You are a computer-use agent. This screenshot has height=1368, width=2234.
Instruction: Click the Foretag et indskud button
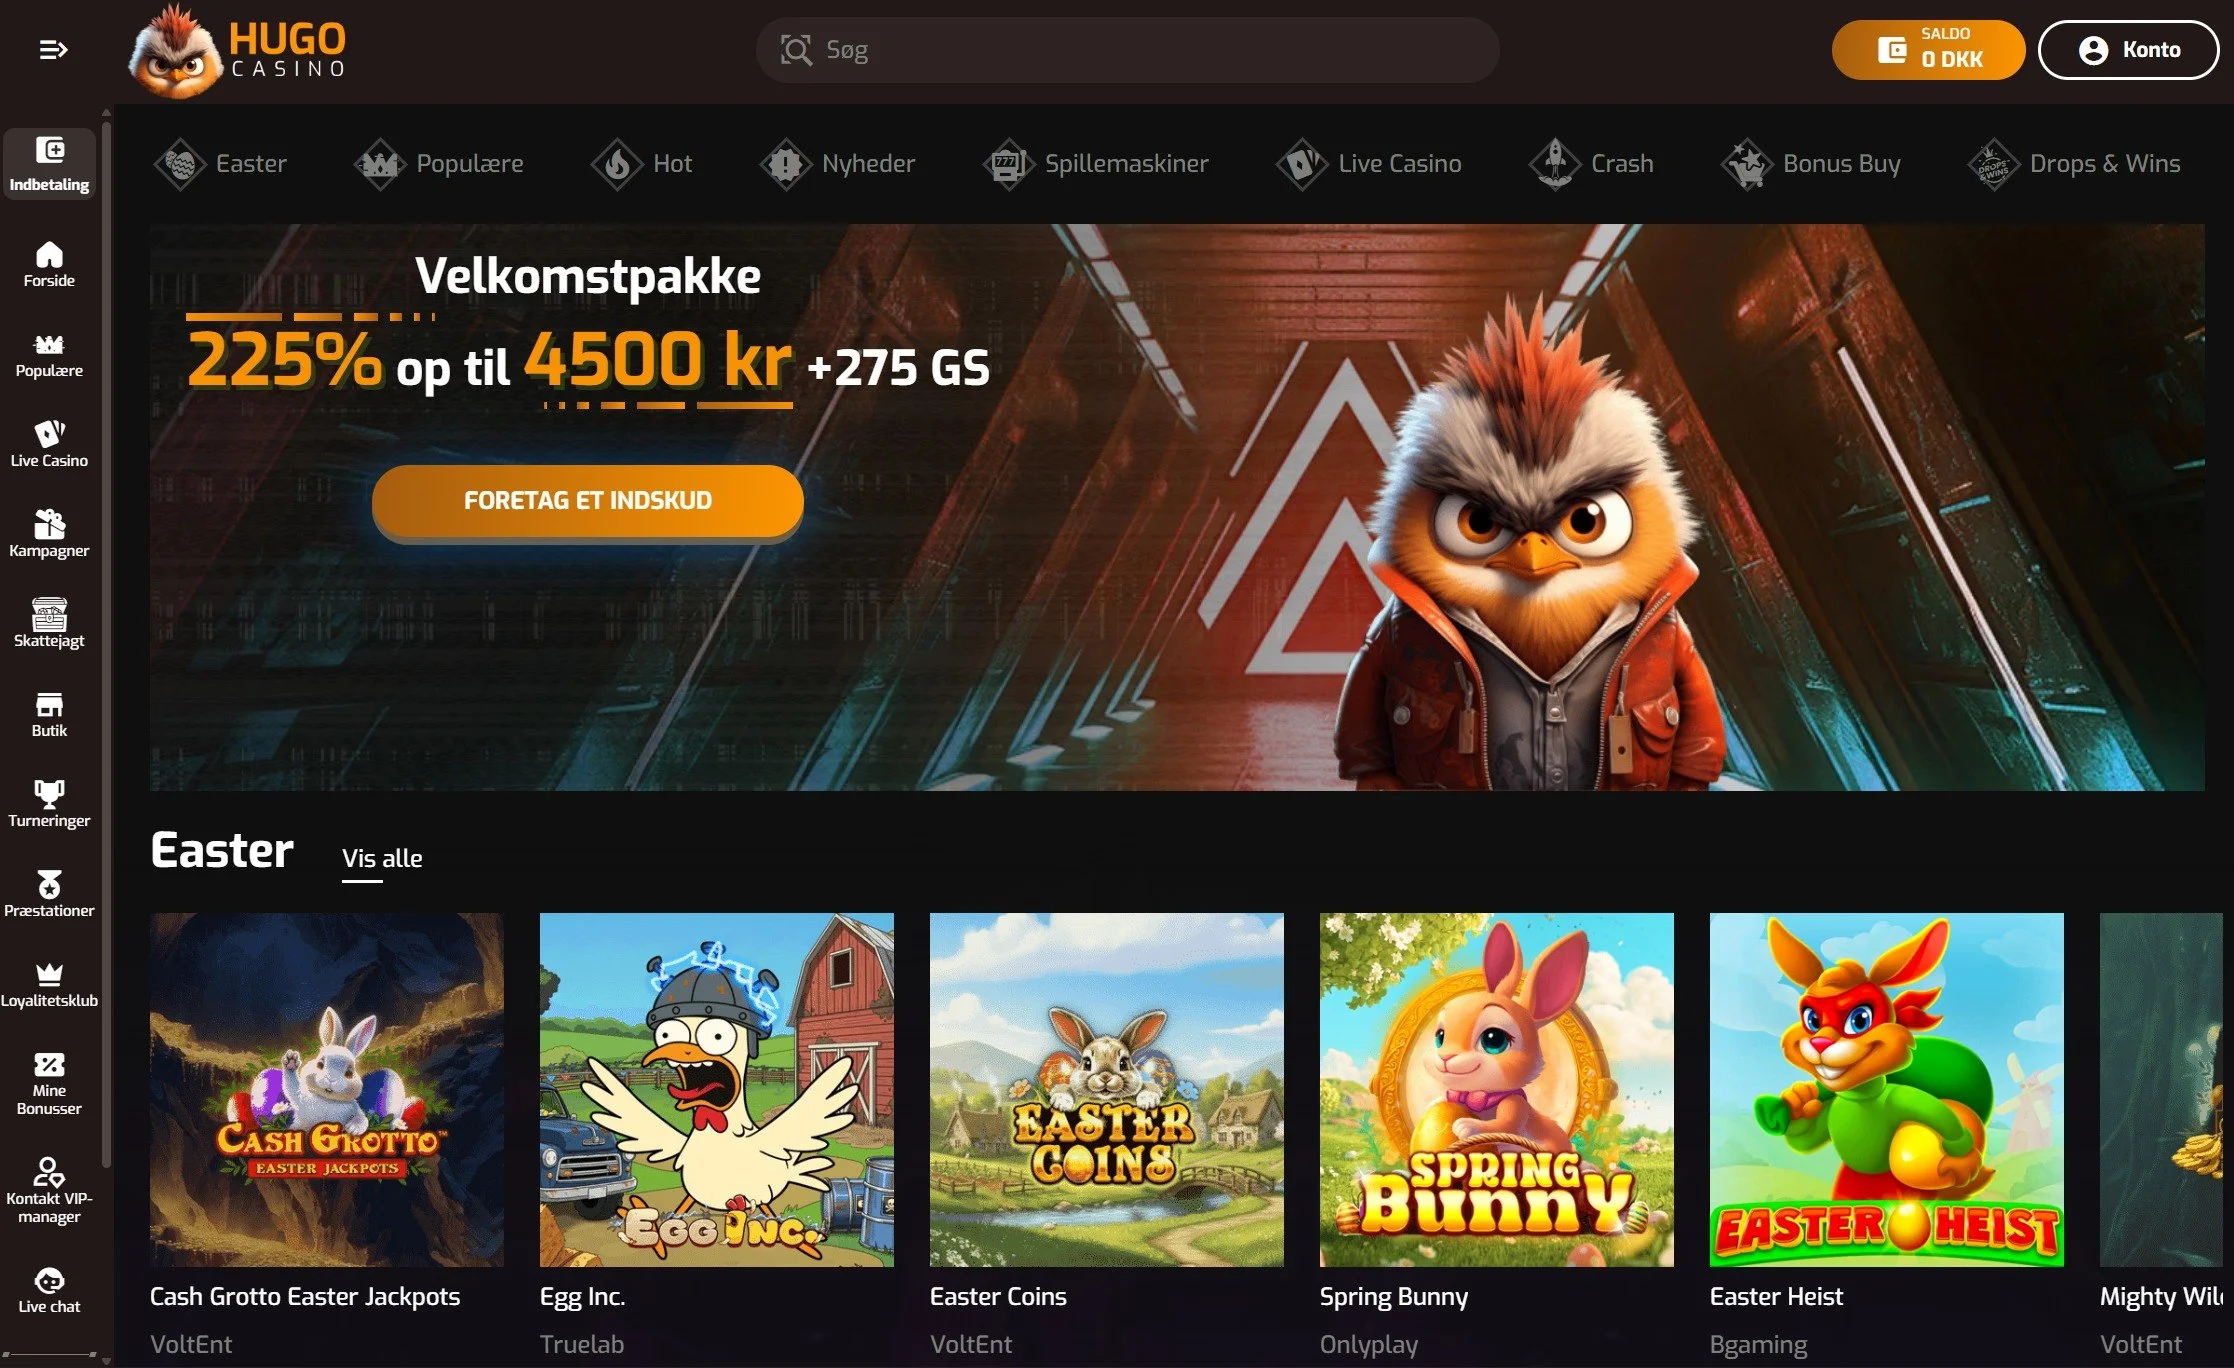click(588, 501)
